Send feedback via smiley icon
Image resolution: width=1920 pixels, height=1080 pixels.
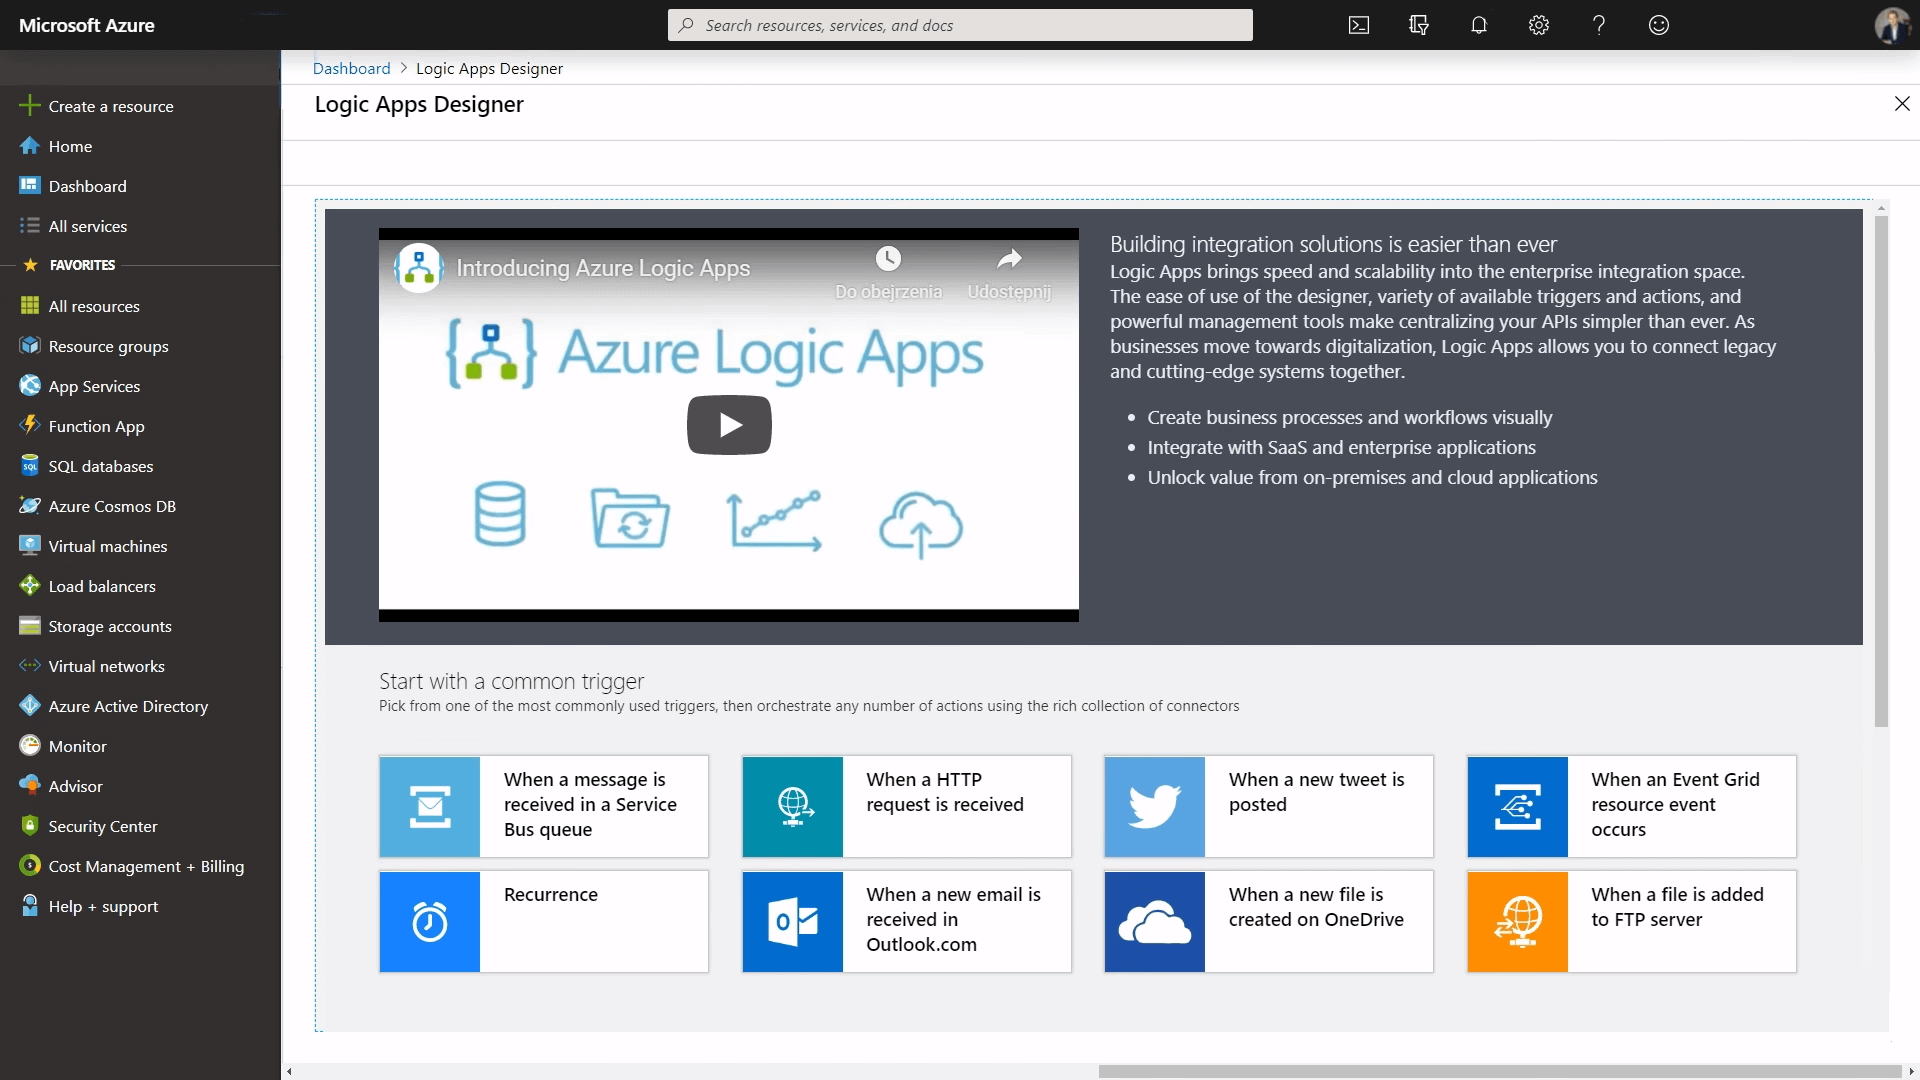[1658, 25]
